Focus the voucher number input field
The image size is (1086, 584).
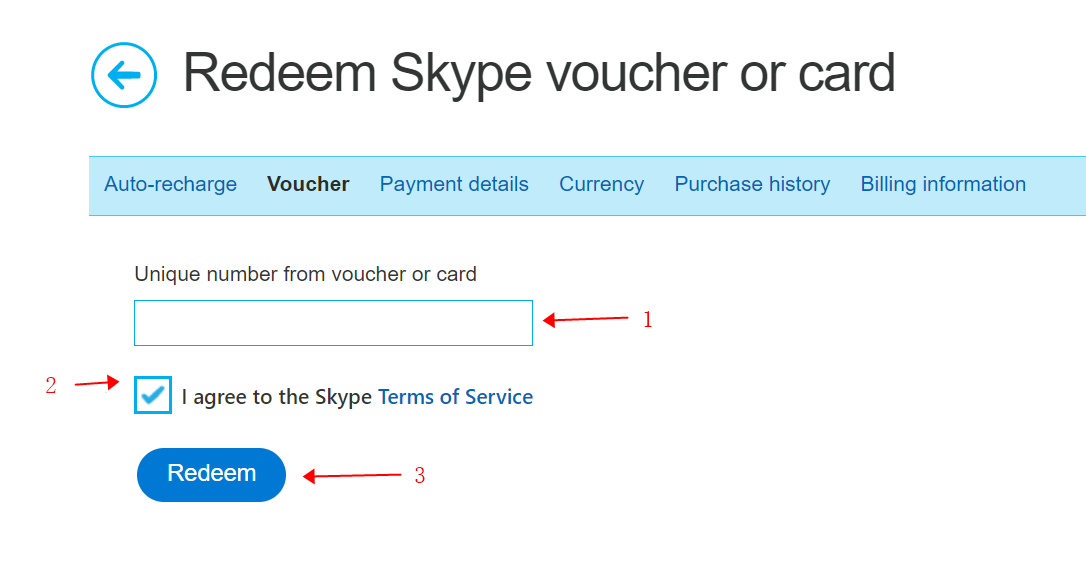pyautogui.click(x=333, y=323)
